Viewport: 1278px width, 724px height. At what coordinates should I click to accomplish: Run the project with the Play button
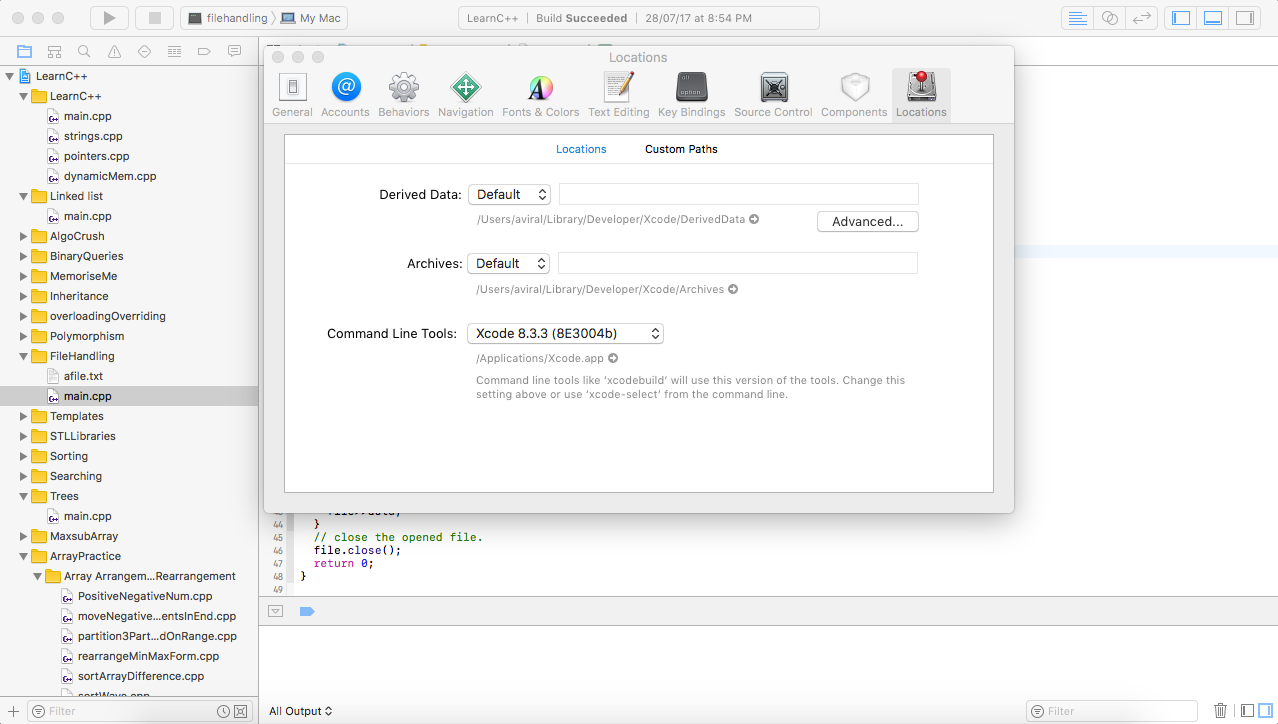pos(110,18)
